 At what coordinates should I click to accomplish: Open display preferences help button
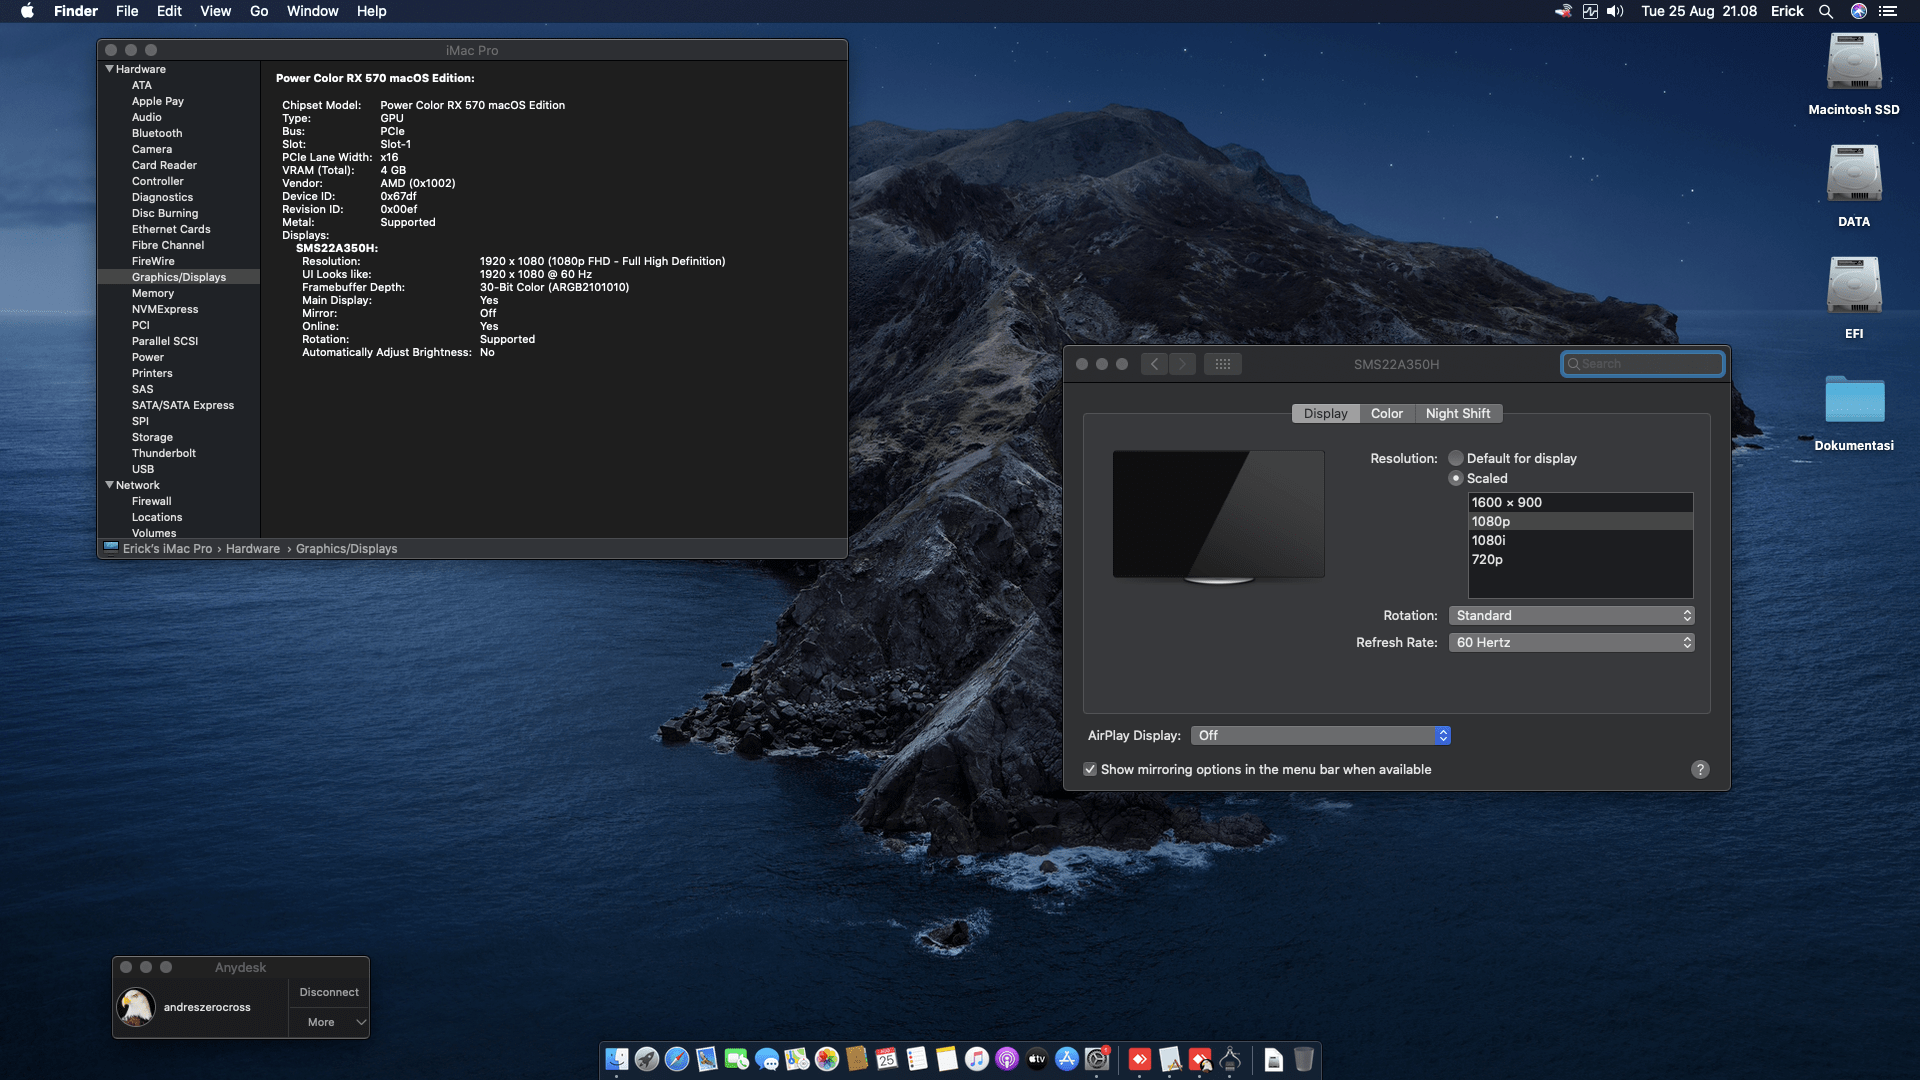pyautogui.click(x=1700, y=769)
